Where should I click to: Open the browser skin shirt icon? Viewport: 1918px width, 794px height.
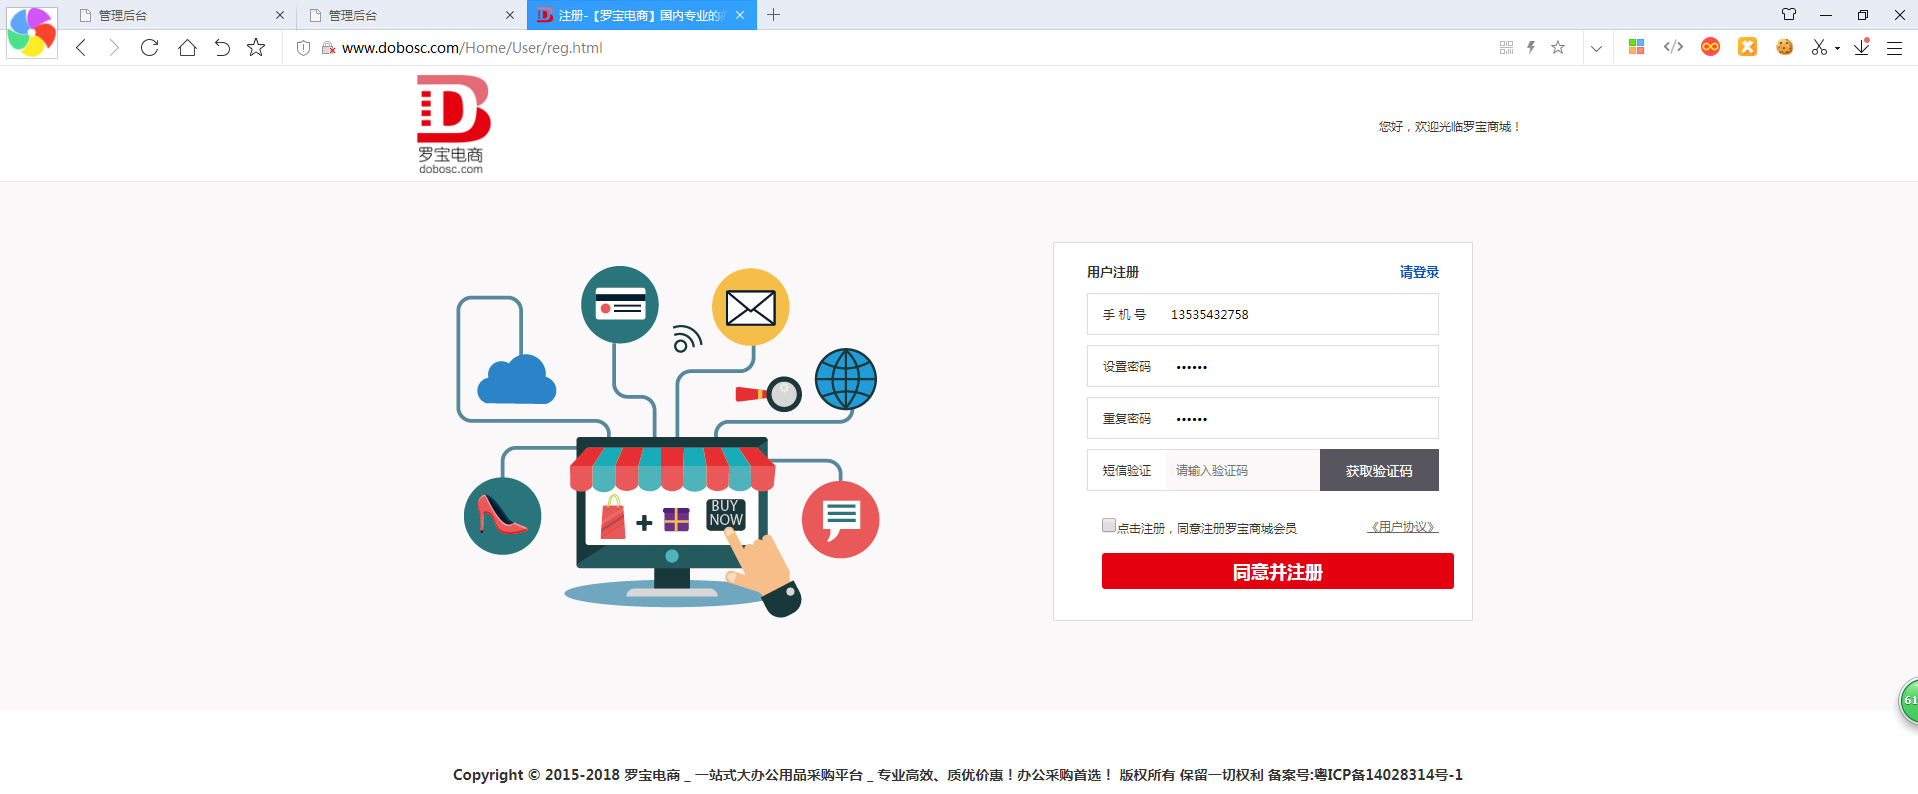pyautogui.click(x=1789, y=15)
